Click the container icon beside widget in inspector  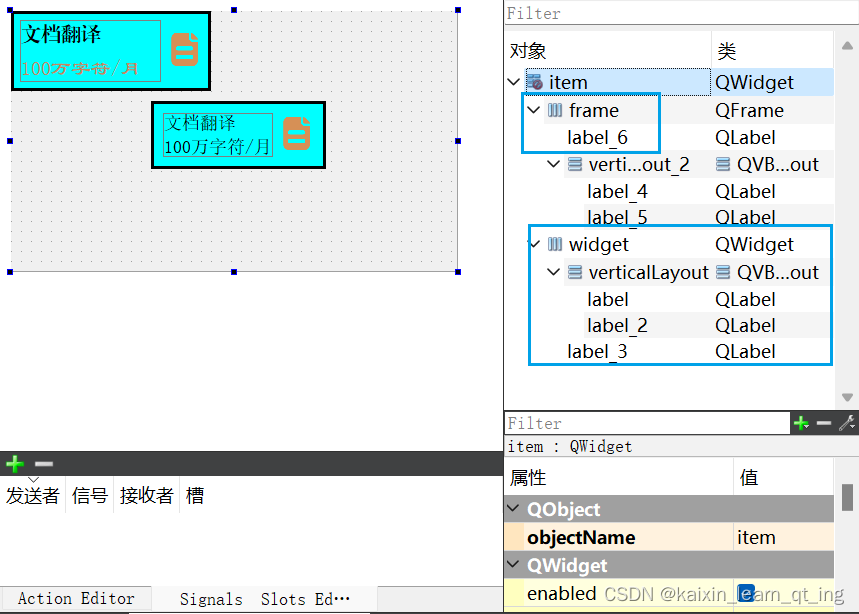[556, 244]
